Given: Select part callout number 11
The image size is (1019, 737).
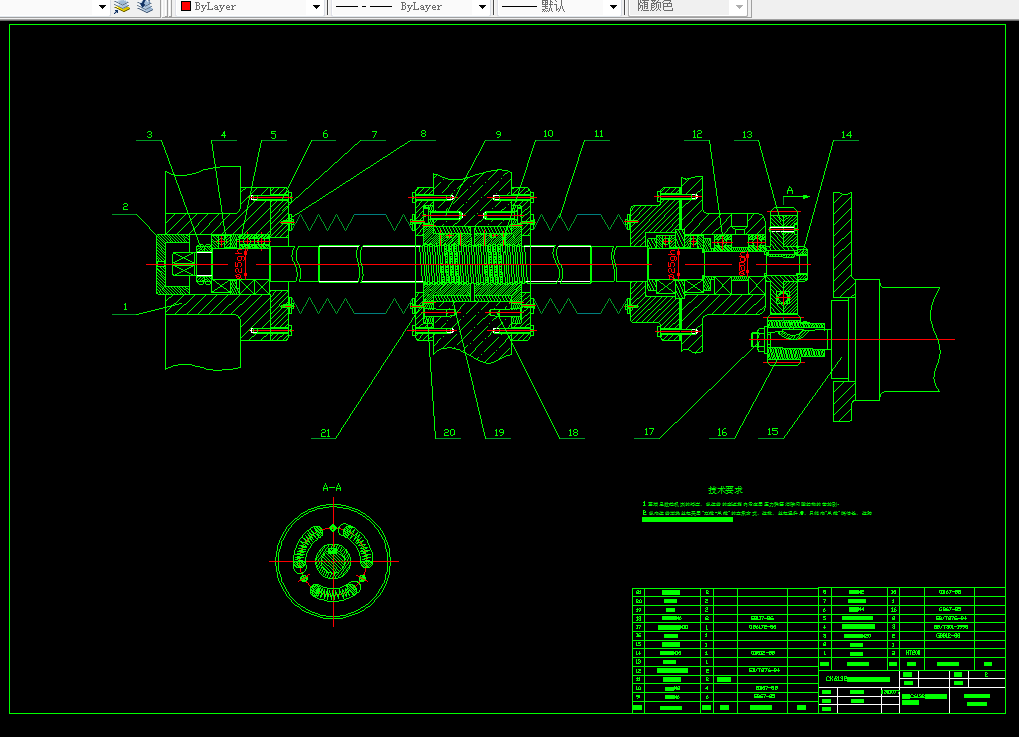Looking at the screenshot, I should coord(599,133).
